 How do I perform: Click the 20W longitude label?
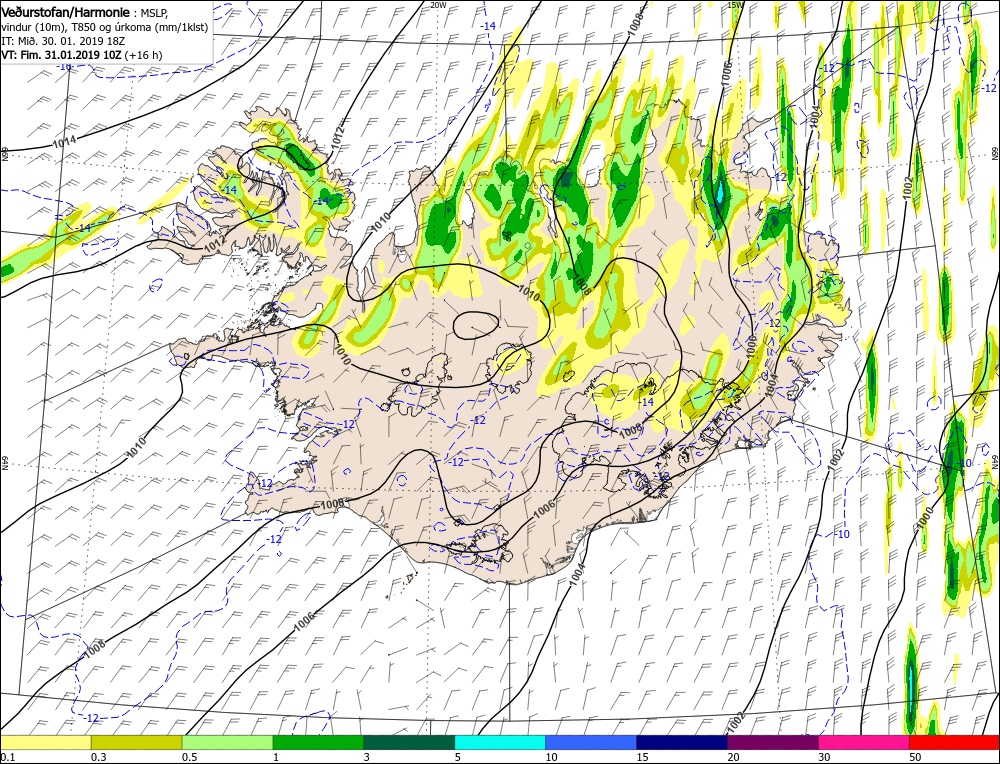pos(438,4)
